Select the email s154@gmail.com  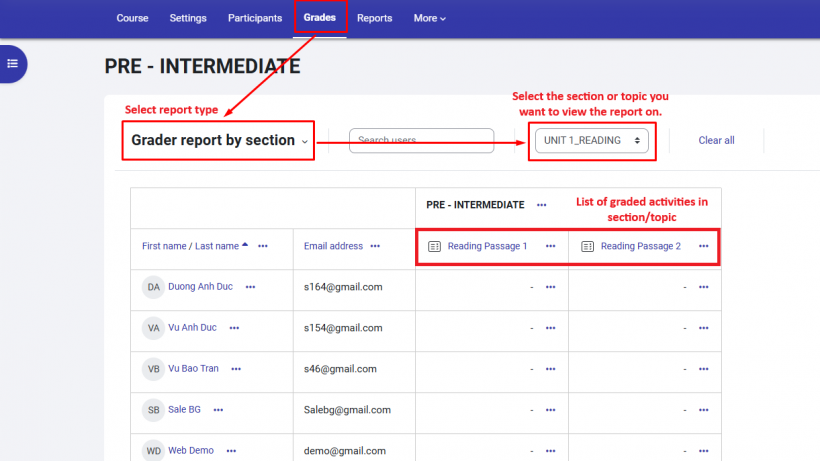(343, 328)
